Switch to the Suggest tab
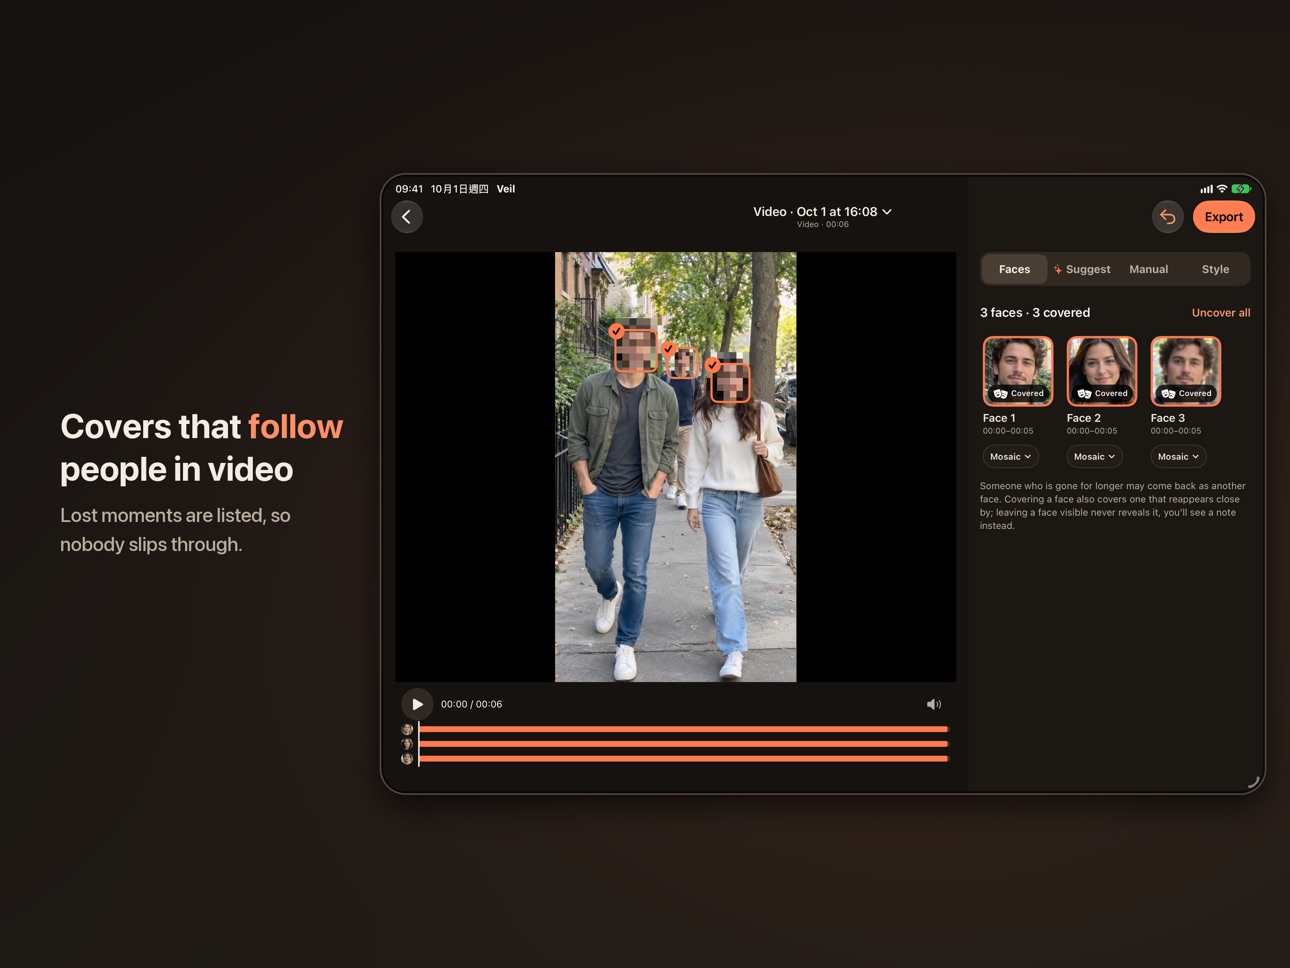The width and height of the screenshot is (1290, 968). click(x=1082, y=269)
